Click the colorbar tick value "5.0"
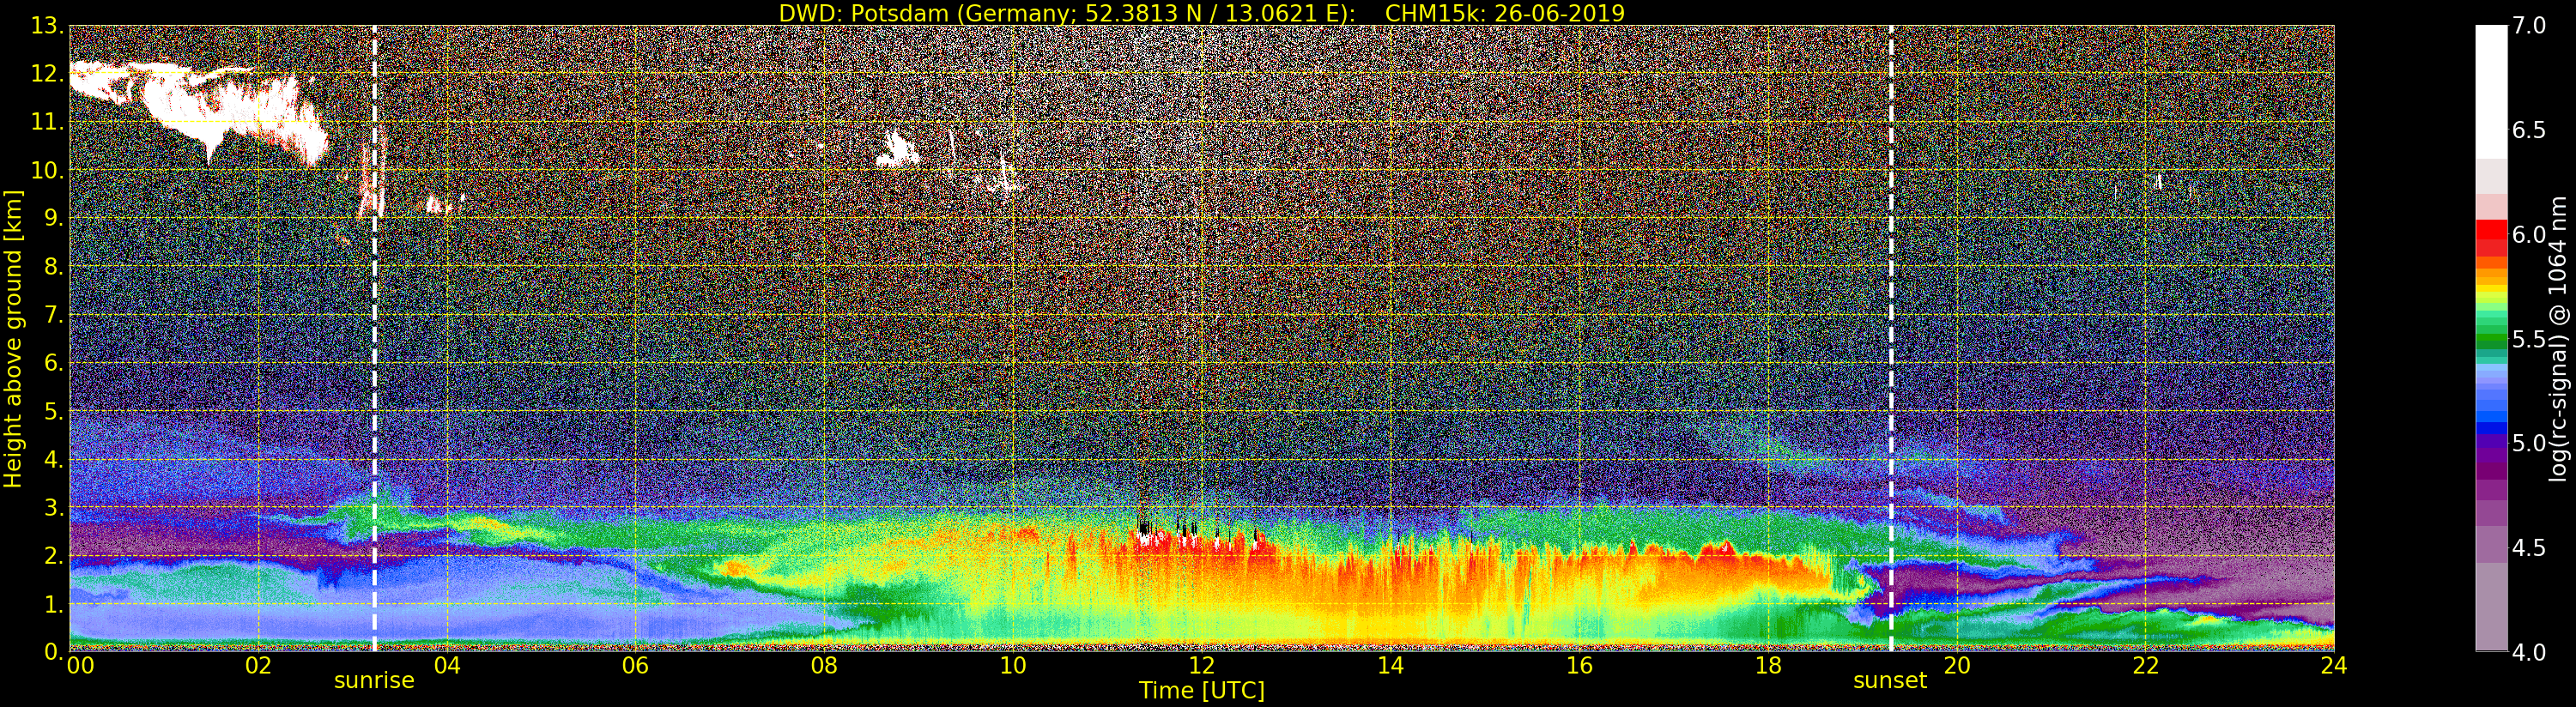The image size is (2576, 707). pyautogui.click(x=2529, y=443)
